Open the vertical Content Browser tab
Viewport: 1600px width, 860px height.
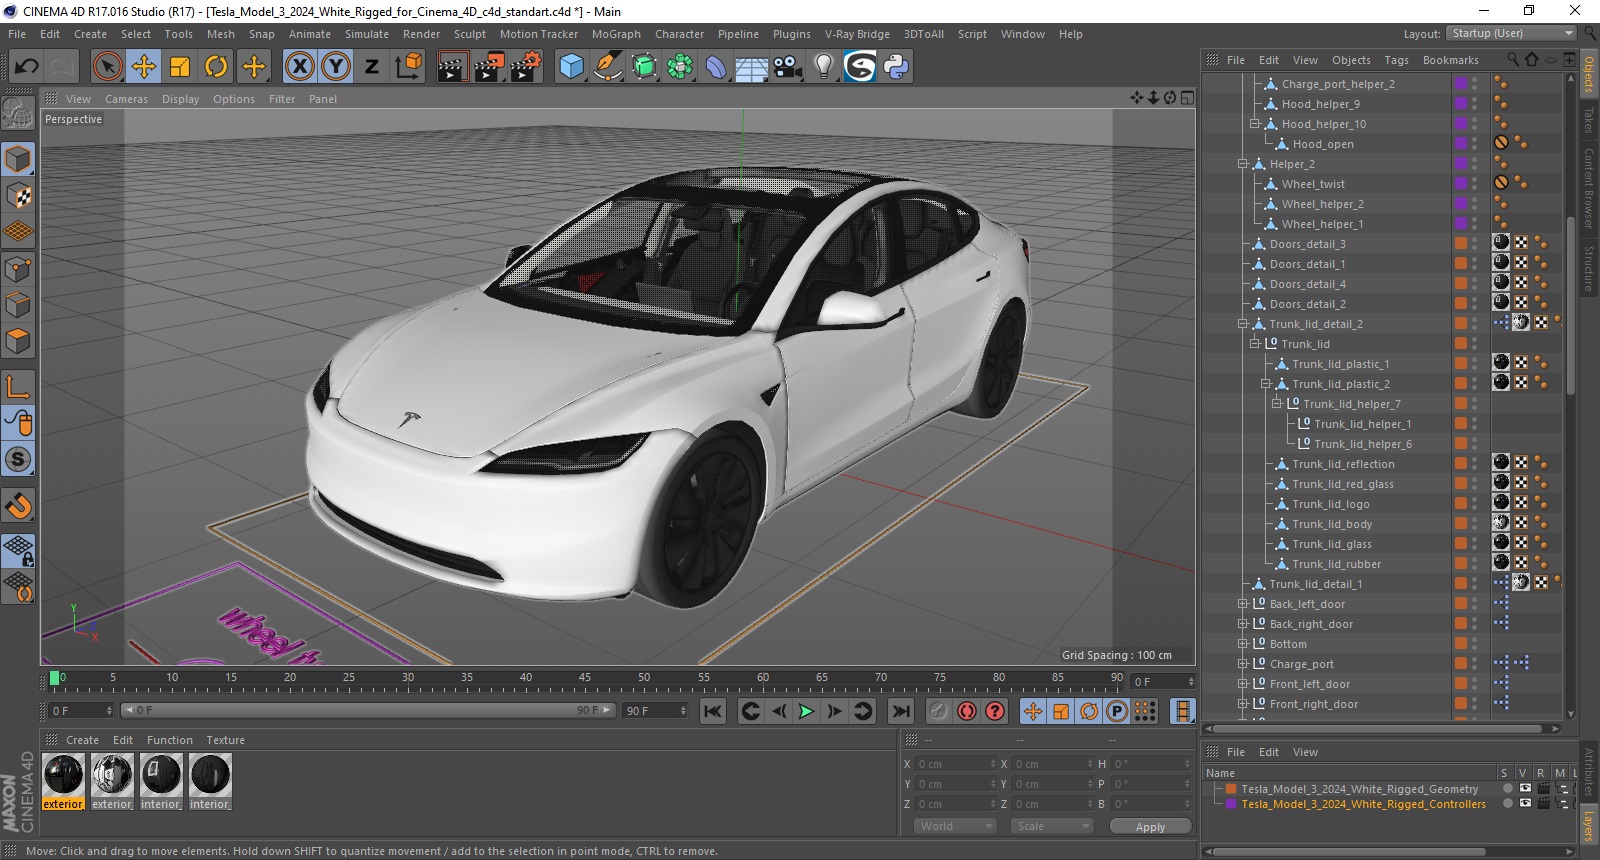[1588, 189]
